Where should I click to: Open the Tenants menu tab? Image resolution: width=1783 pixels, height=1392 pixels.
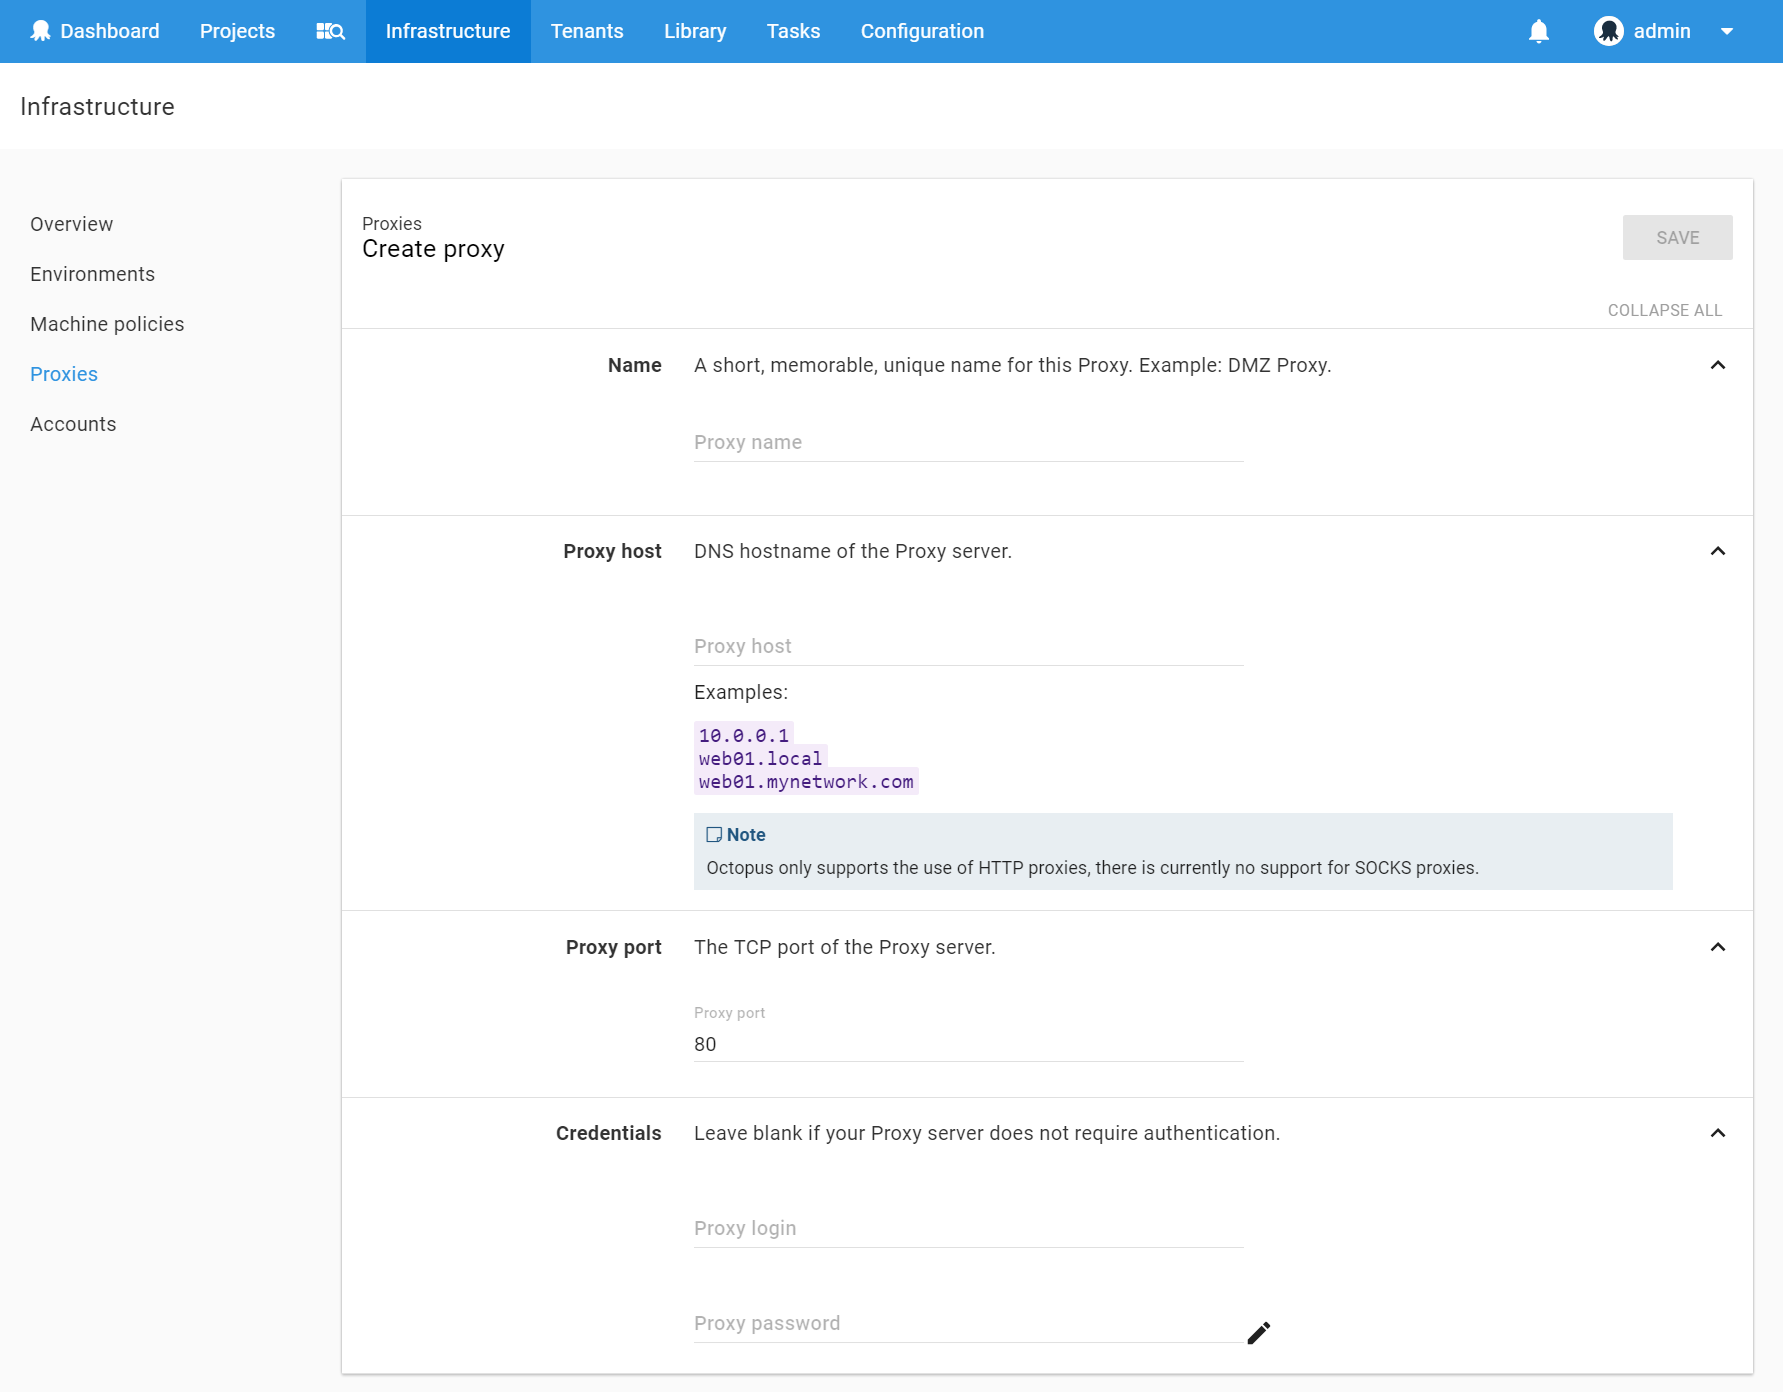[587, 31]
